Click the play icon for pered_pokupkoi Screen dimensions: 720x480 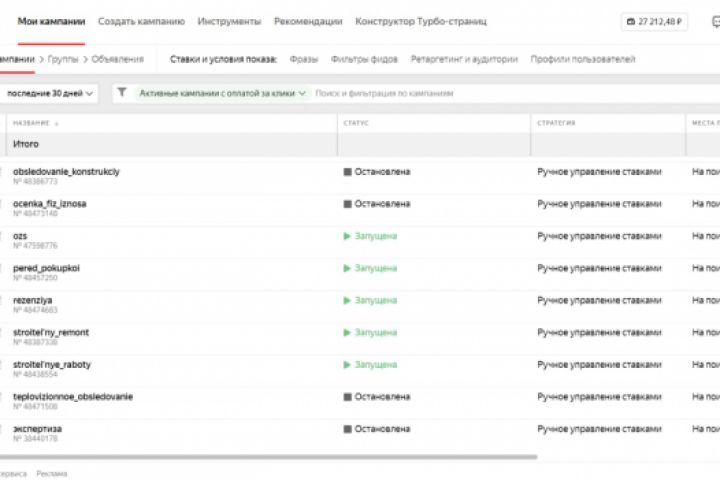(347, 268)
